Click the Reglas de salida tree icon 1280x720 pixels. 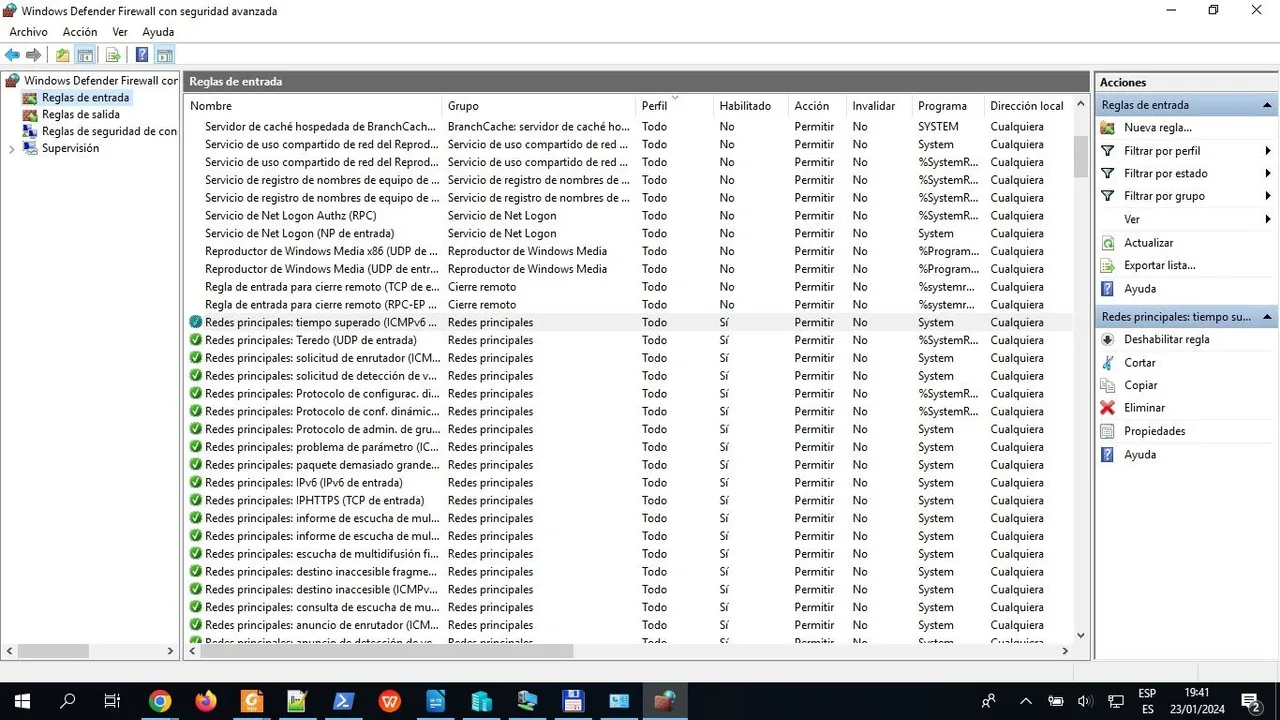(x=30, y=115)
